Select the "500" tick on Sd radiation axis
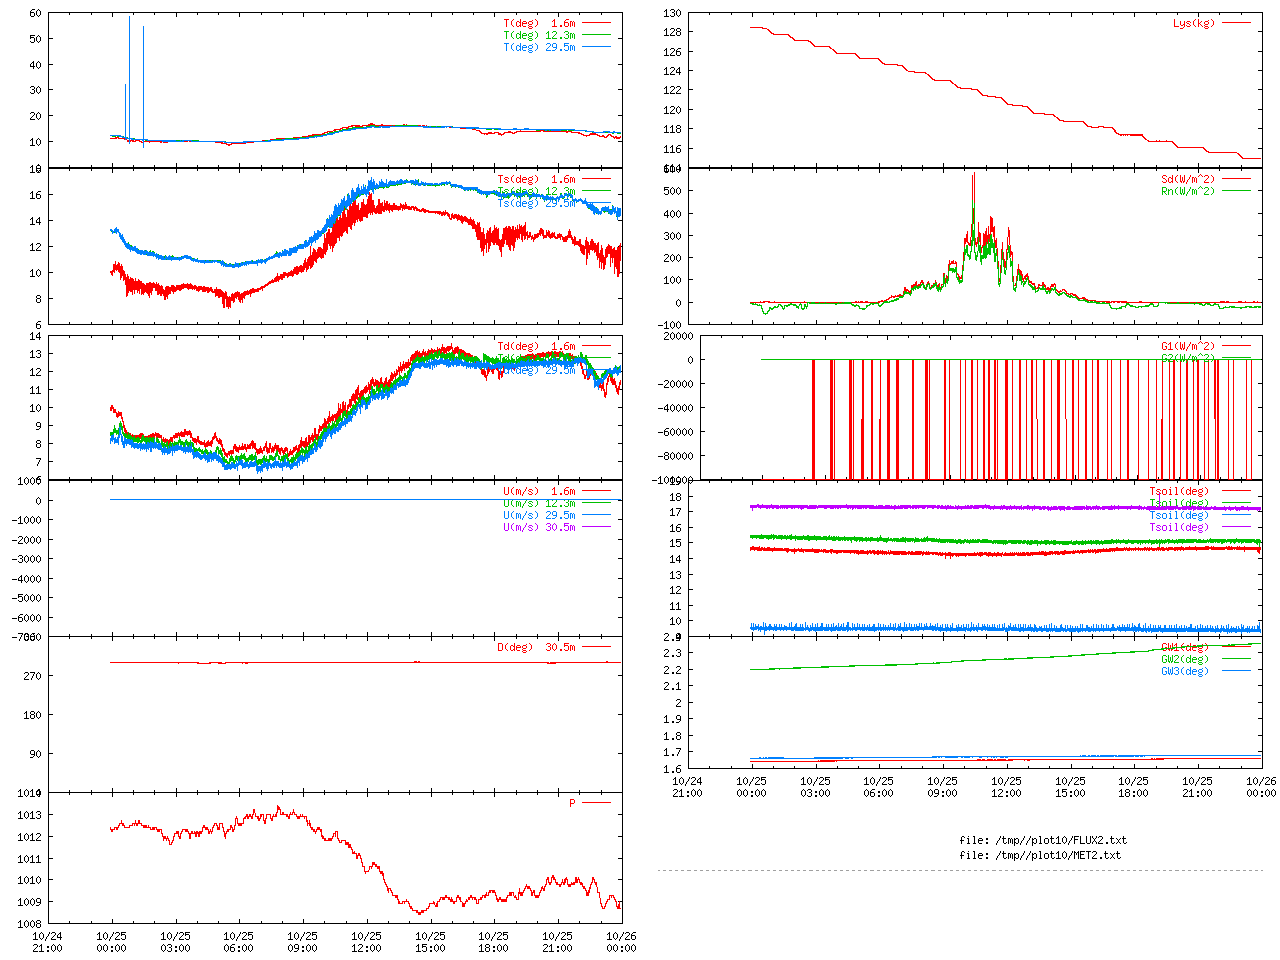The image size is (1280, 960). [x=672, y=191]
